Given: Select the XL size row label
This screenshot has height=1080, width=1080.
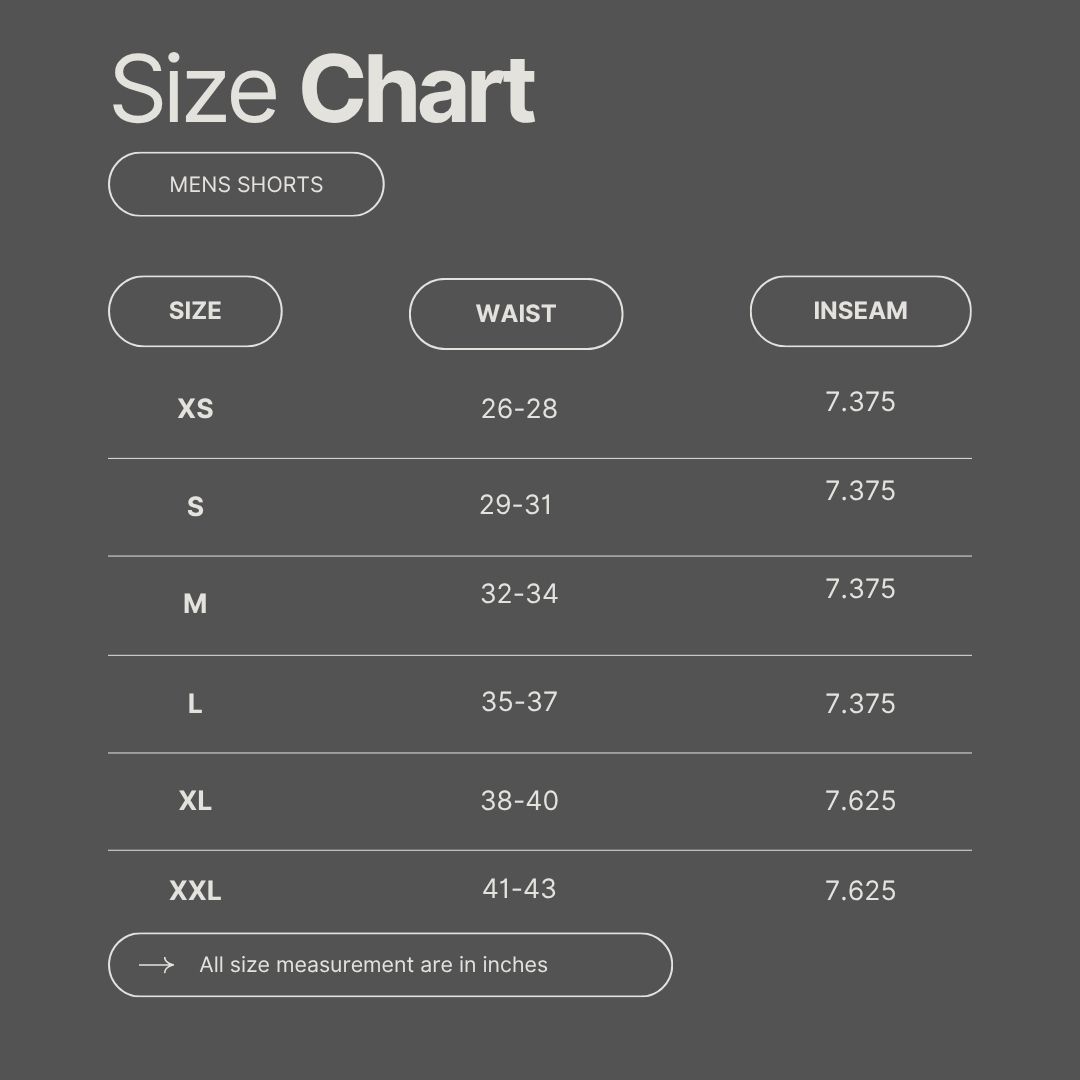Looking at the screenshot, I should 195,801.
